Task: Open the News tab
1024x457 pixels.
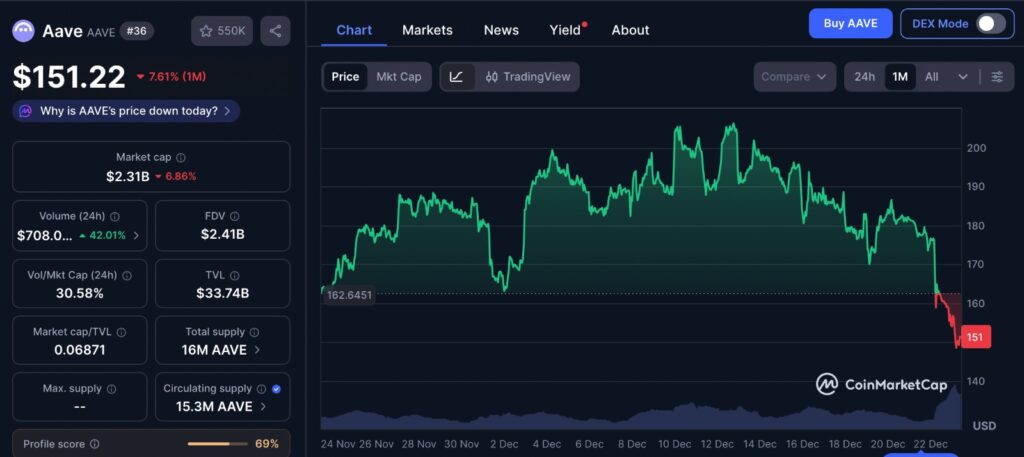Action: point(501,30)
